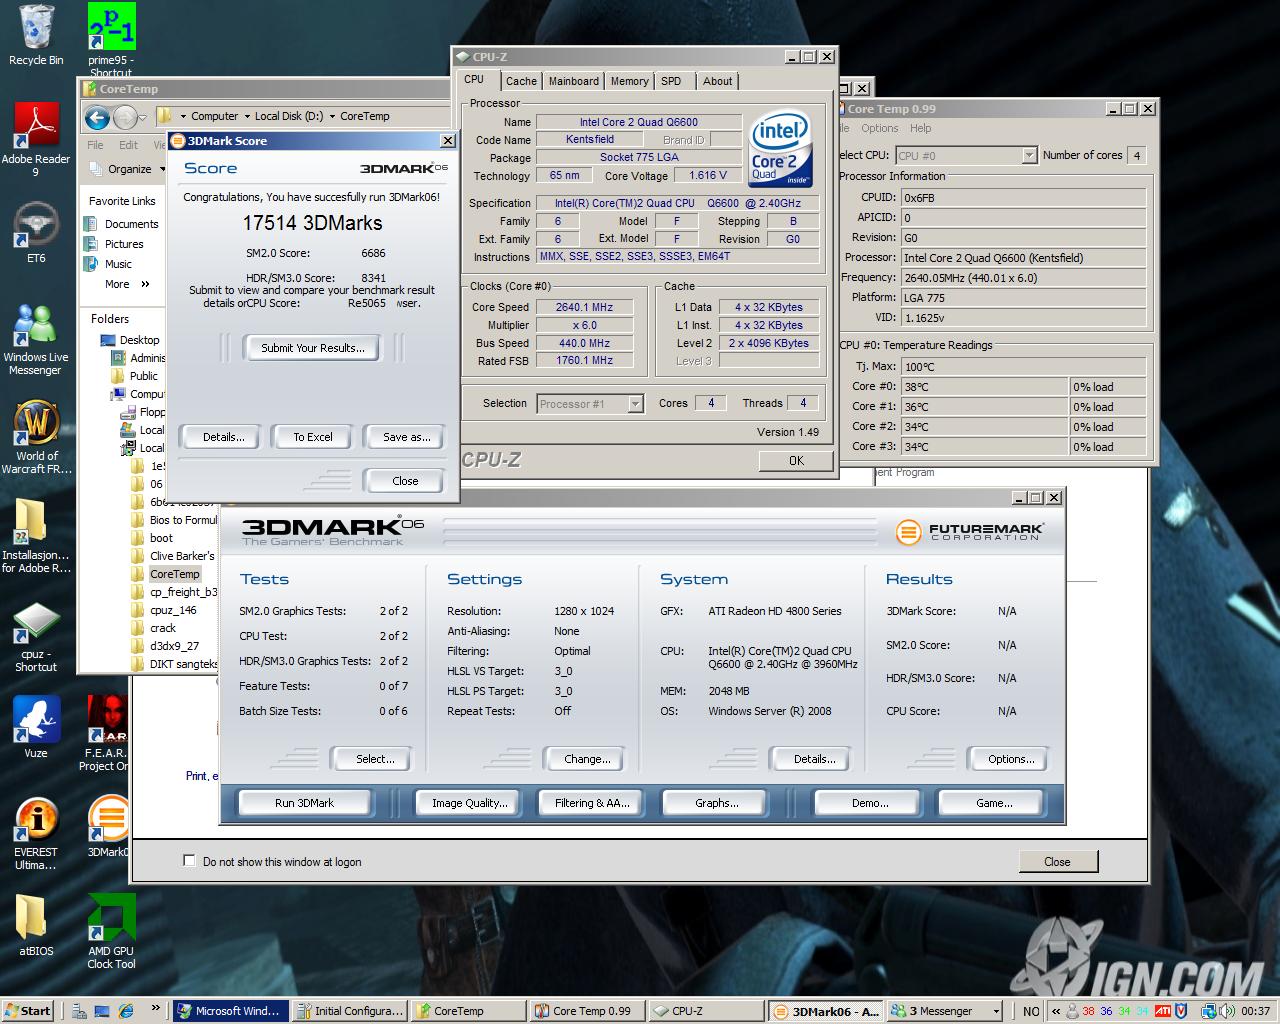Click the Filtering & AA button
This screenshot has height=1024, width=1280.
click(592, 803)
